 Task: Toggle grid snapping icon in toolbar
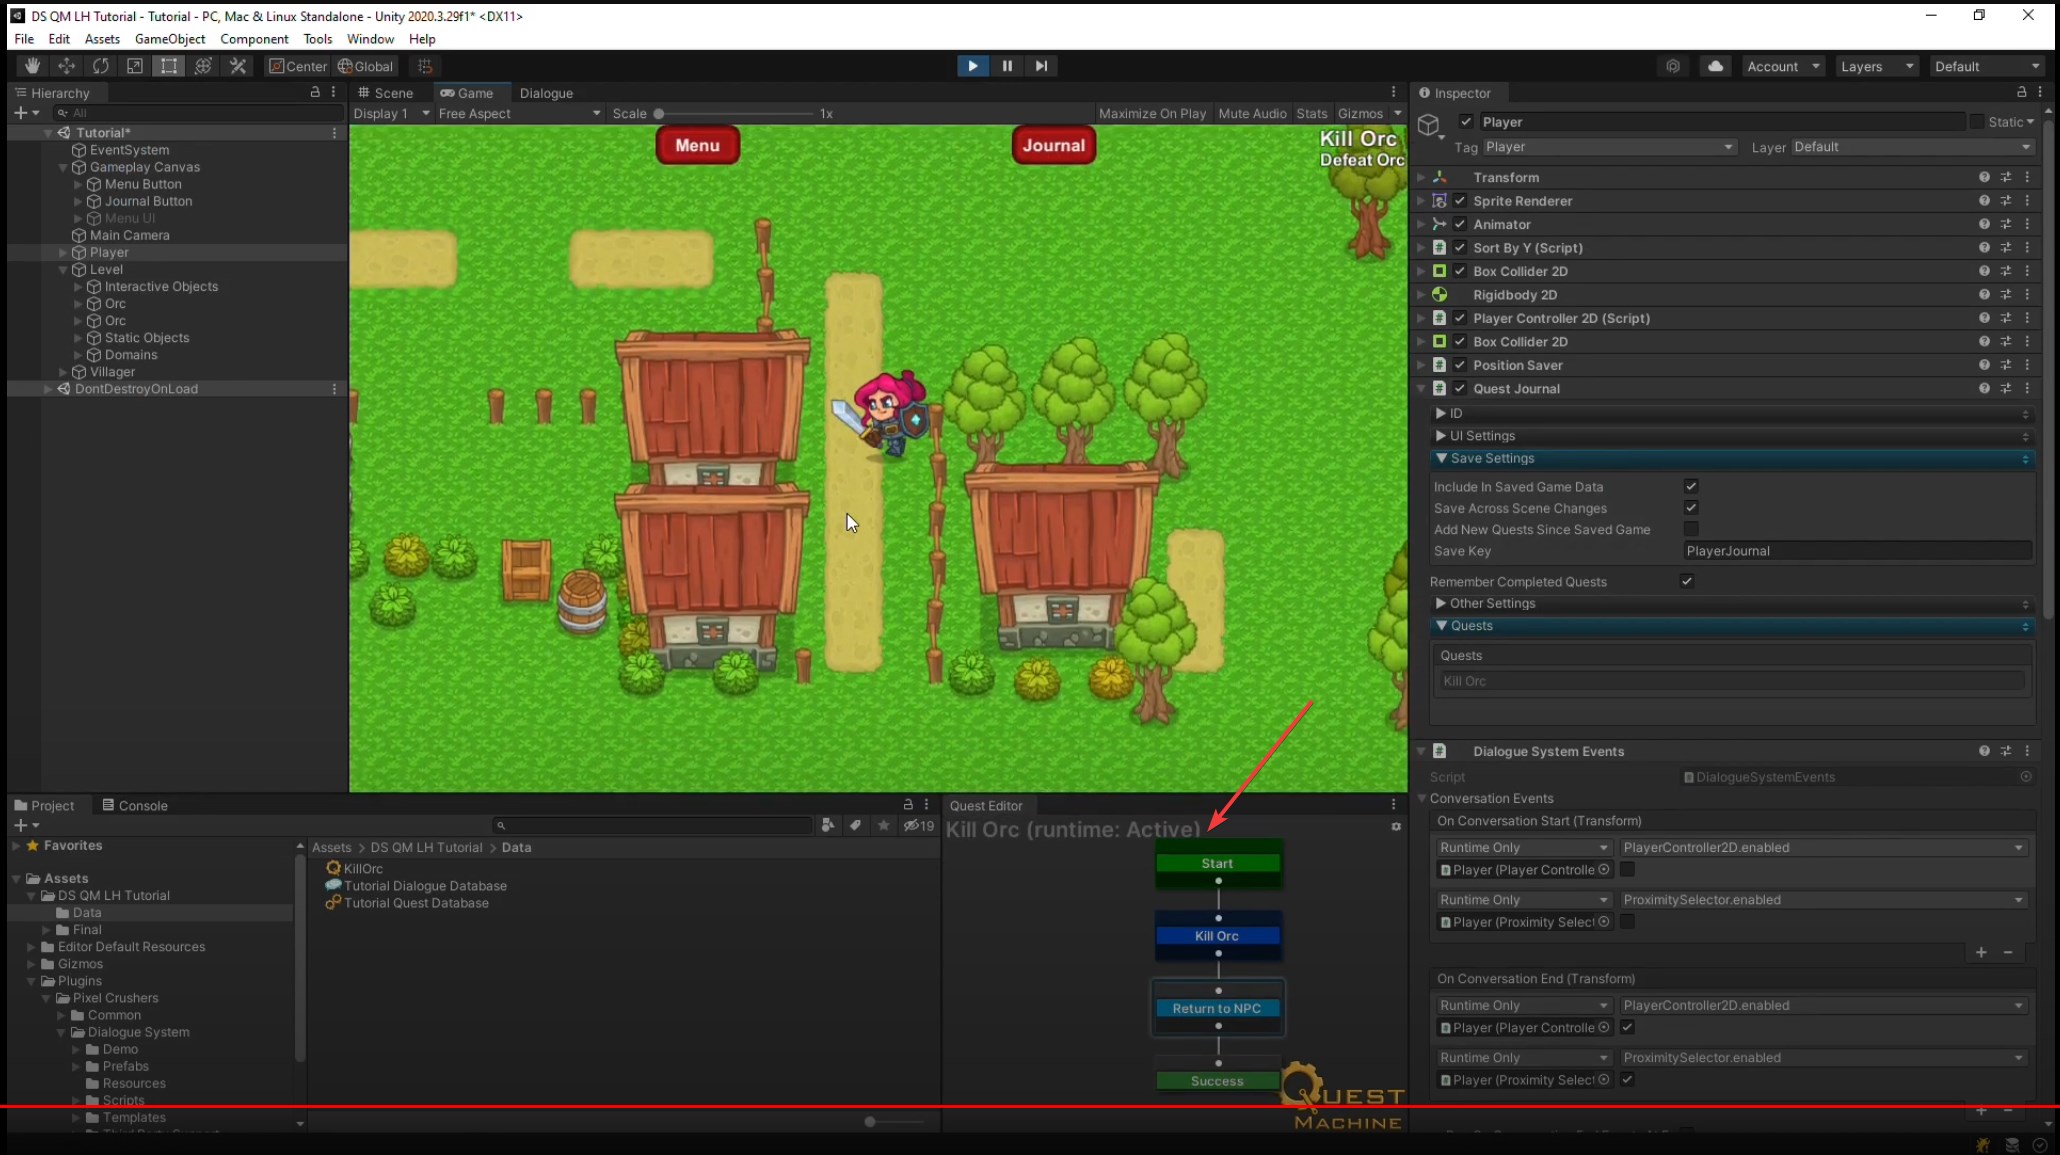[425, 66]
